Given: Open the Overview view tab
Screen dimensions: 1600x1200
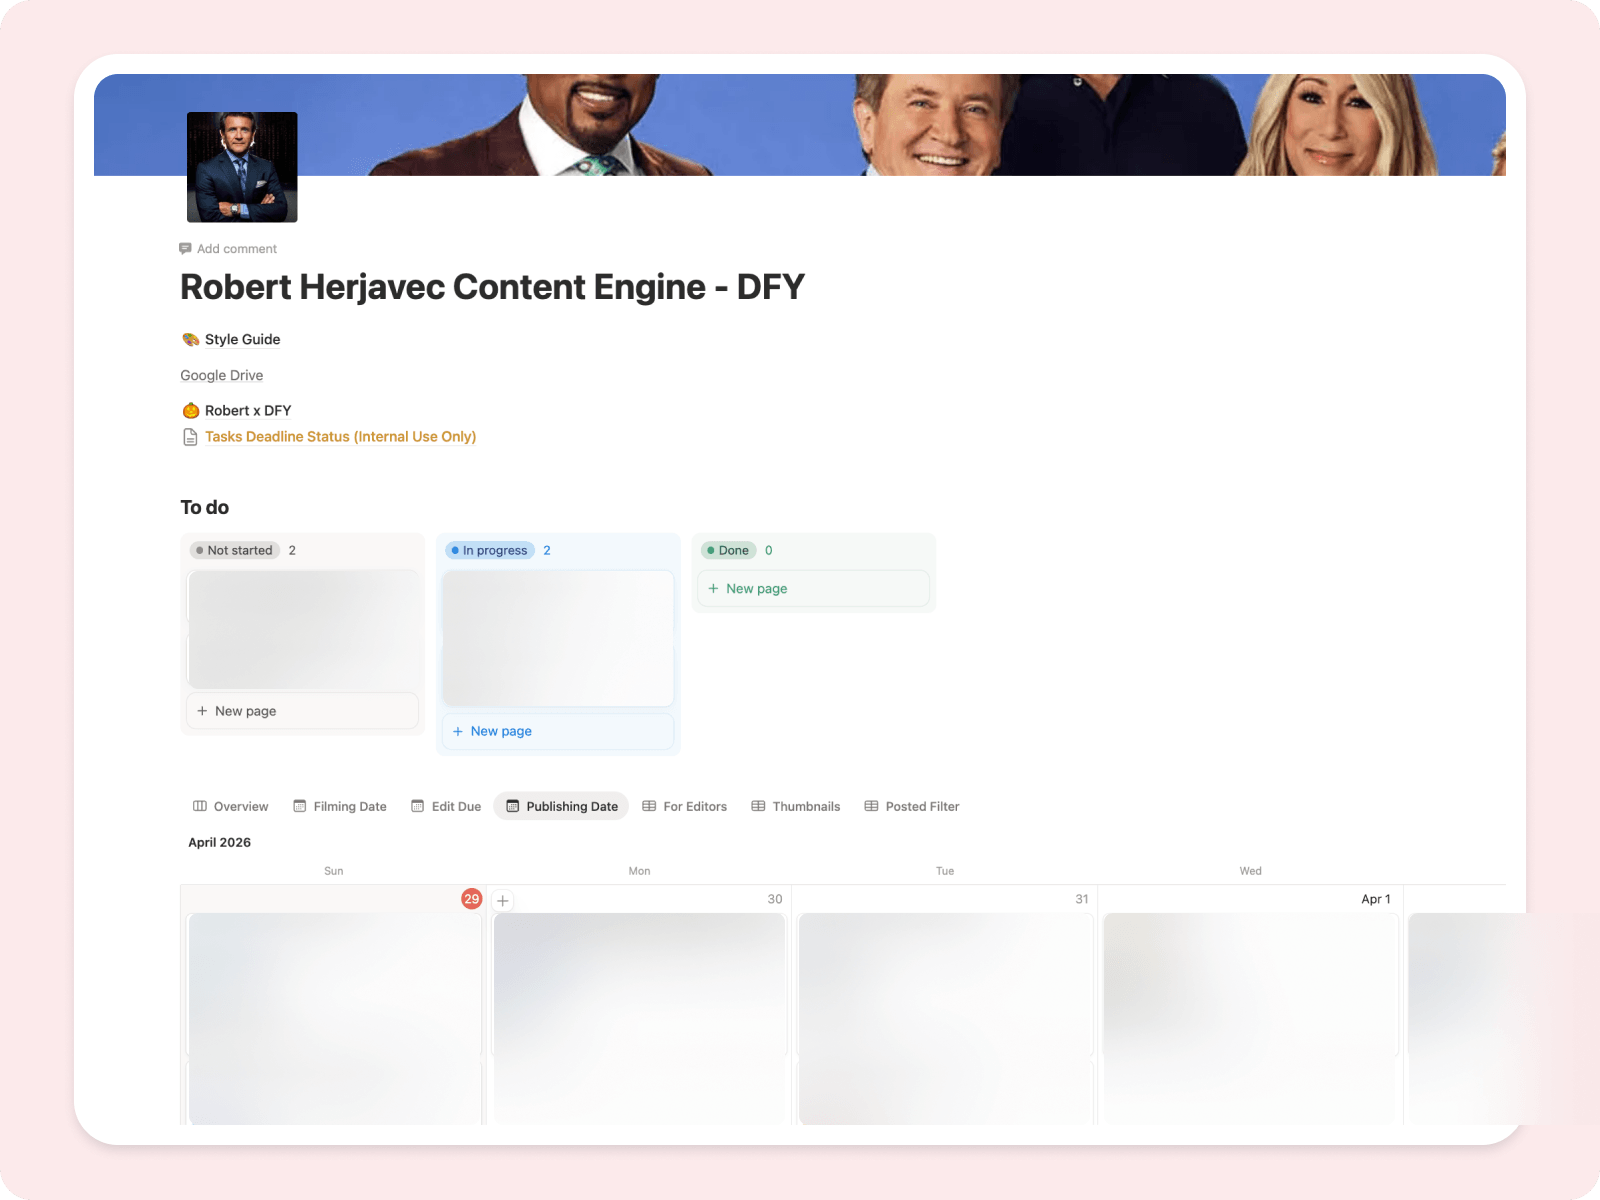Looking at the screenshot, I should (x=229, y=806).
